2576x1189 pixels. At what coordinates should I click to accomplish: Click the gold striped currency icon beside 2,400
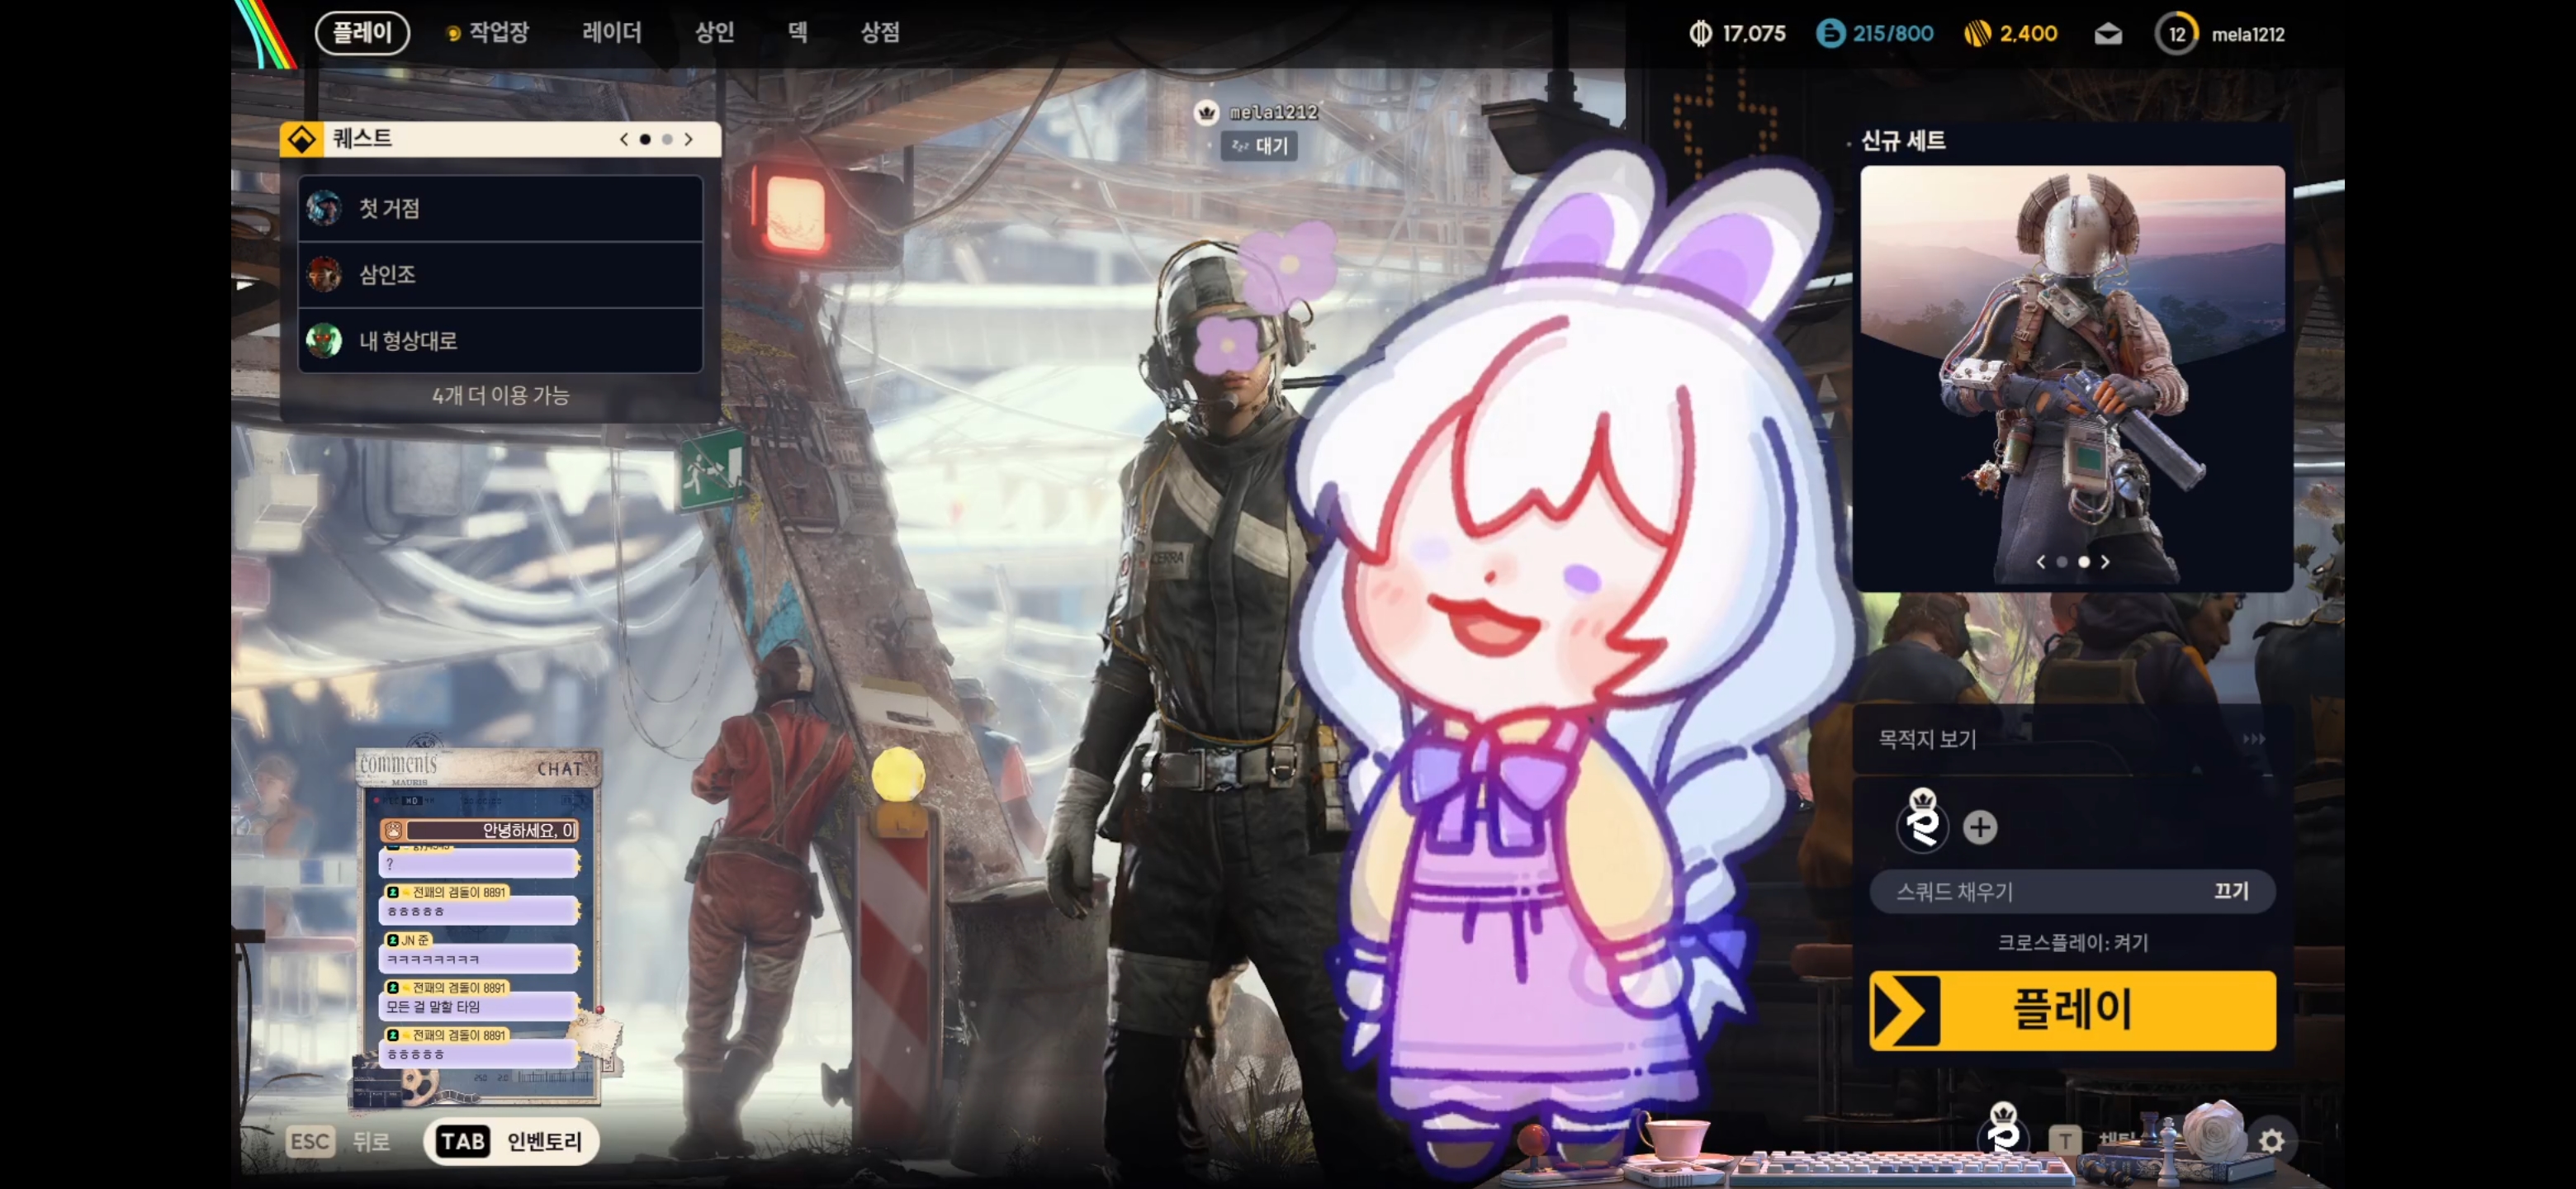(x=1977, y=34)
